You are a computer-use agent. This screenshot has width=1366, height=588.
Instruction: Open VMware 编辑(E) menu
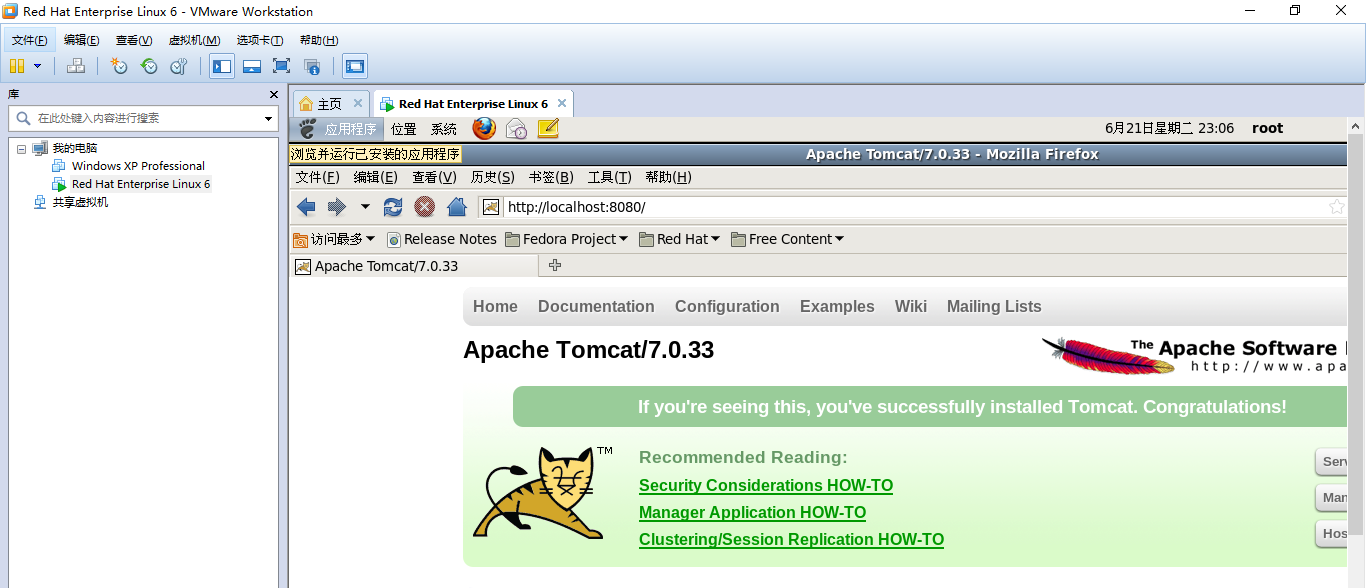[82, 40]
